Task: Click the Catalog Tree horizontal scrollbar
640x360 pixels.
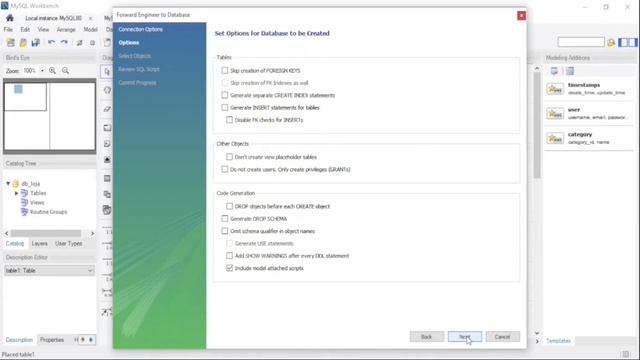Action: click(x=46, y=233)
